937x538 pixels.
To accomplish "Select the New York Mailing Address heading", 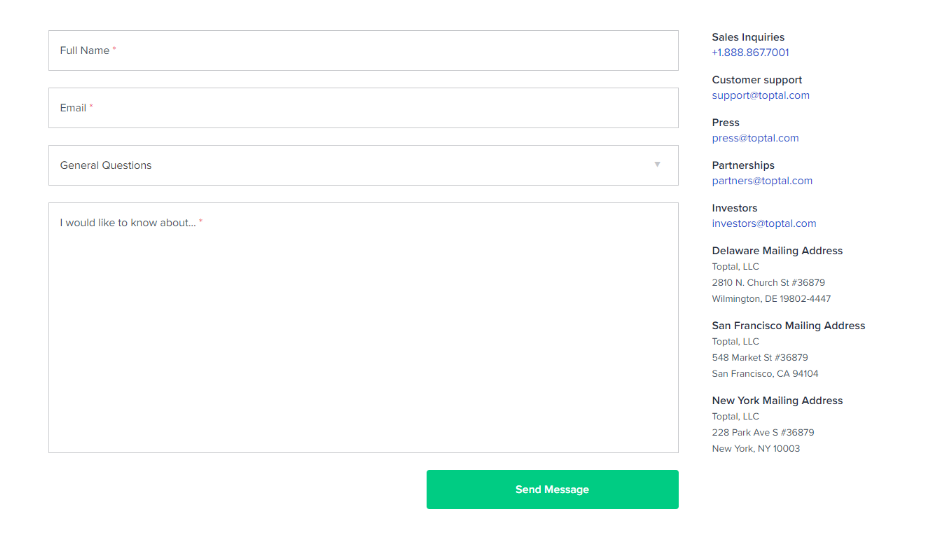I will coord(777,401).
